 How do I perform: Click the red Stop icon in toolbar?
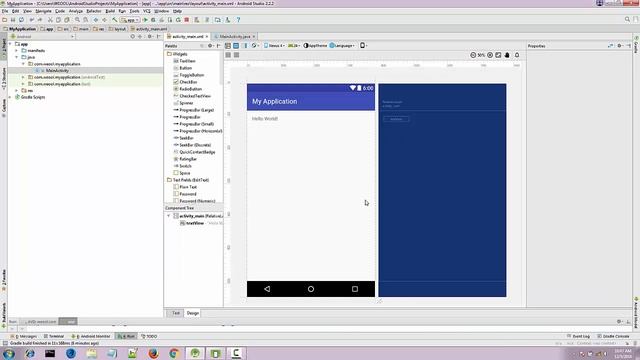point(187,20)
